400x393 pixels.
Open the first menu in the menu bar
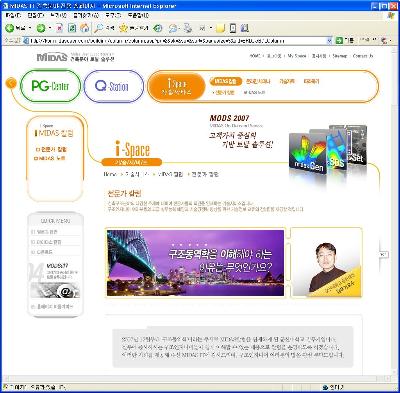13,16
